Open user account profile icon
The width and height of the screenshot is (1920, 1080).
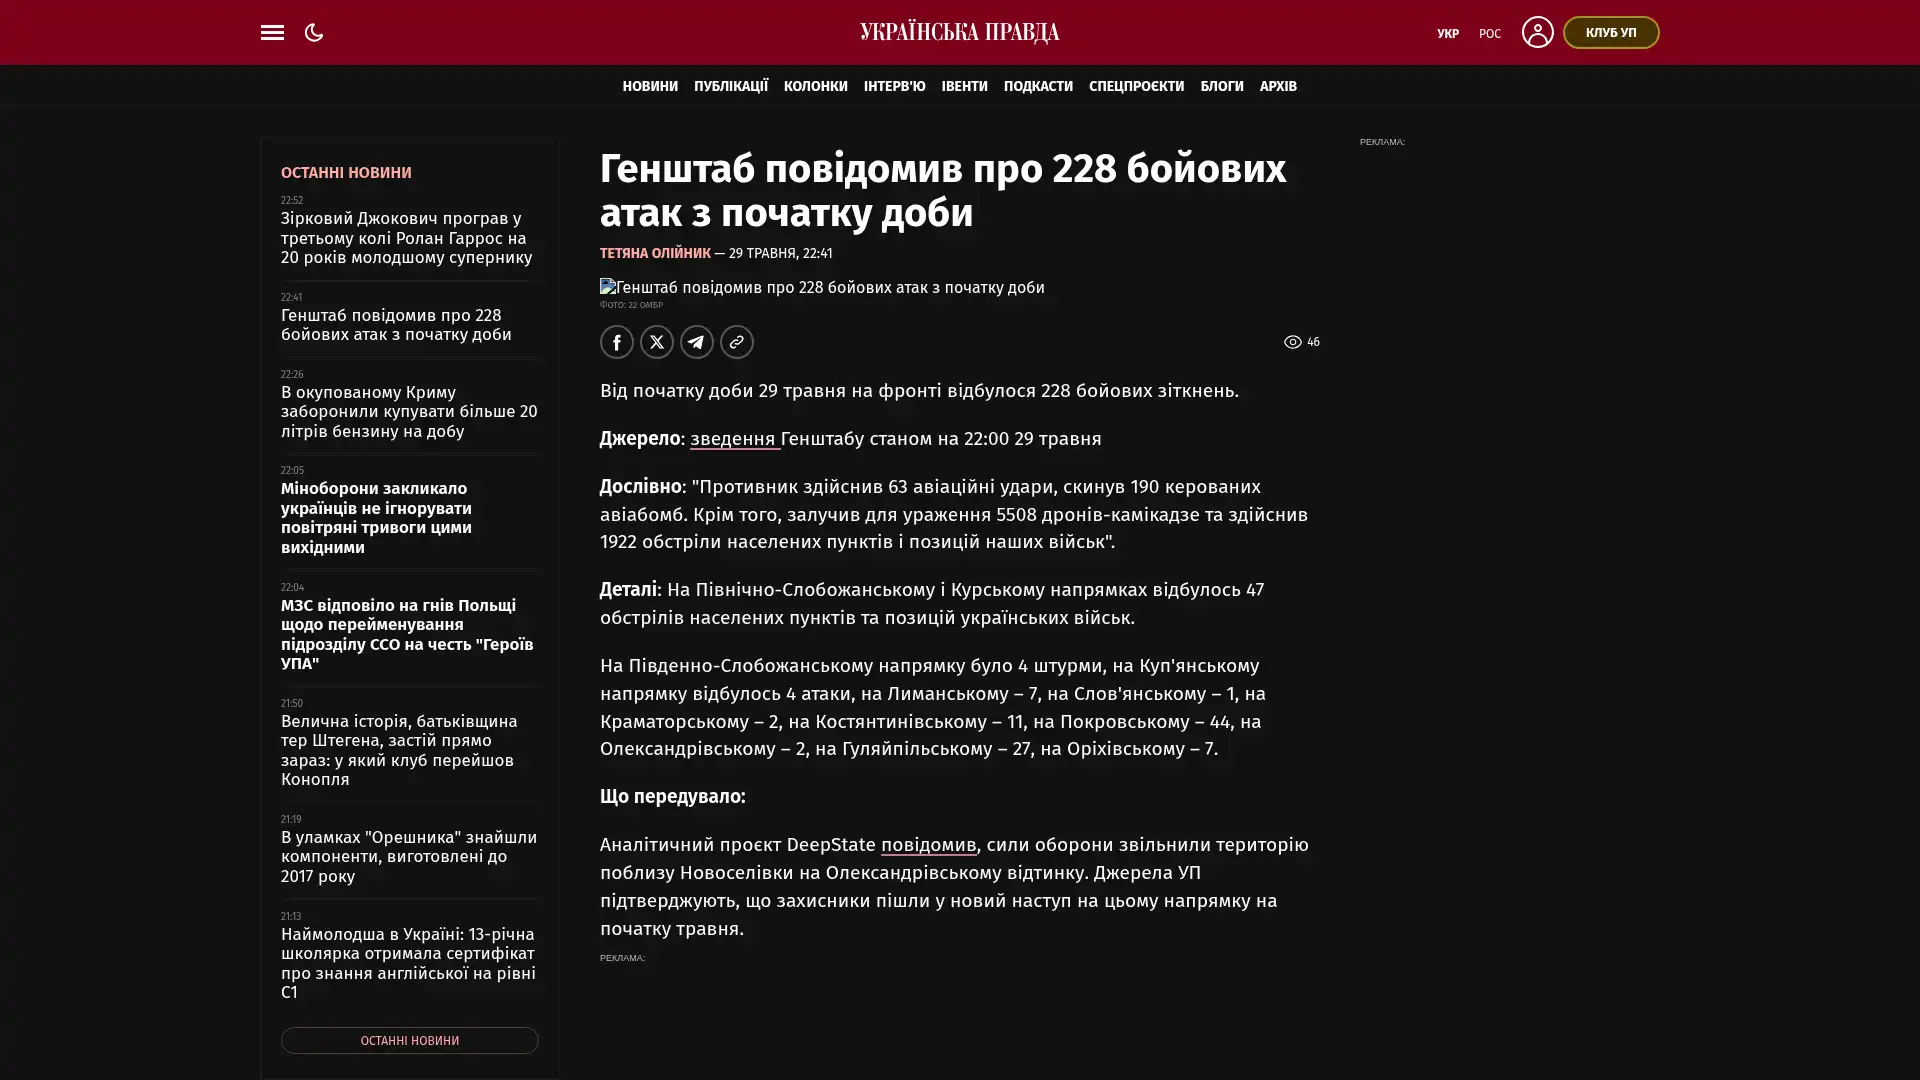1537,32
